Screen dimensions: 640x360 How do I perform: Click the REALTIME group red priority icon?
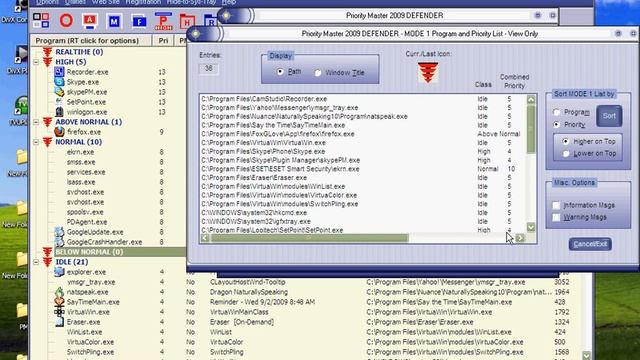click(47, 52)
